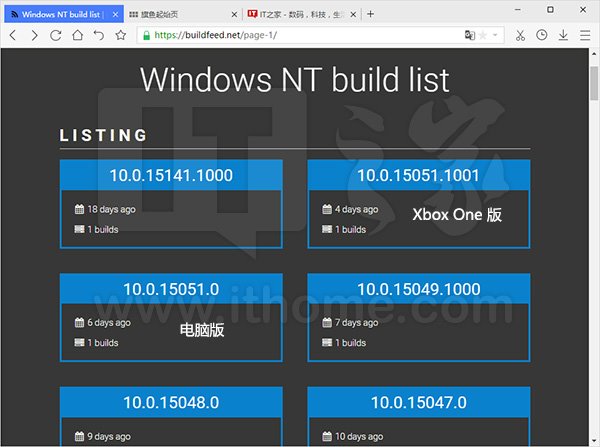Bookmark page with address bar star
Viewport: 600px width, 447px height.
click(484, 35)
